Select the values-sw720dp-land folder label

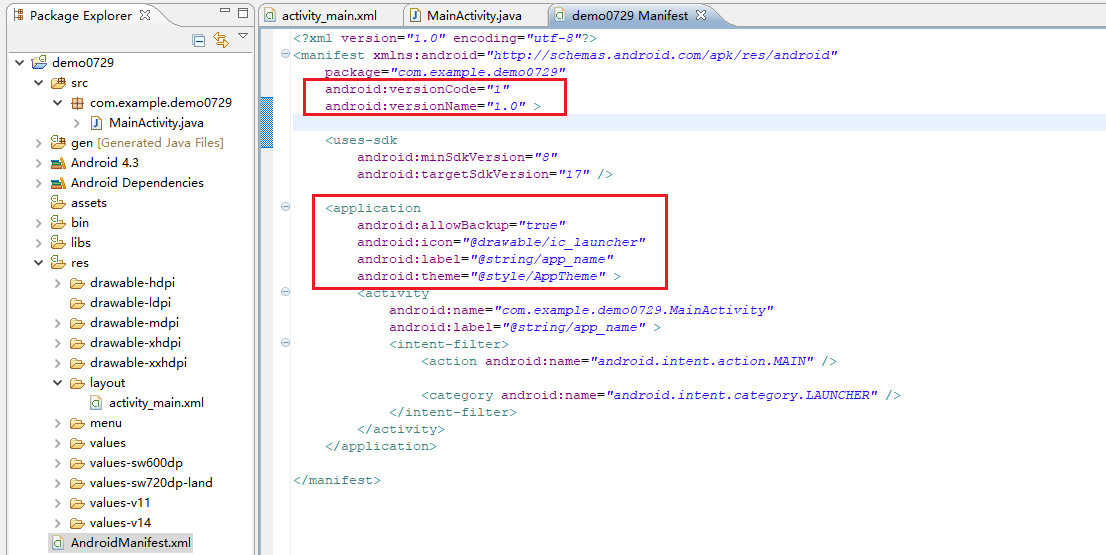151,482
